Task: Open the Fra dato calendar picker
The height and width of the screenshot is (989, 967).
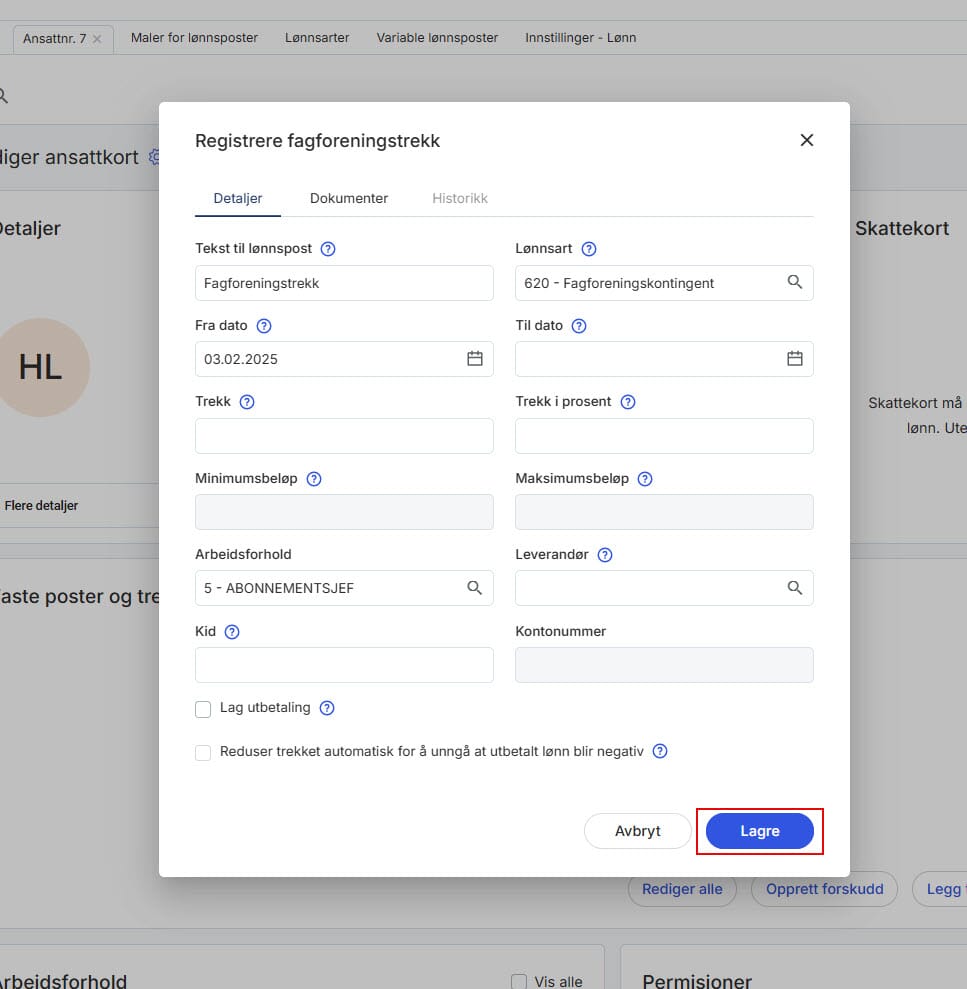Action: pyautogui.click(x=475, y=359)
